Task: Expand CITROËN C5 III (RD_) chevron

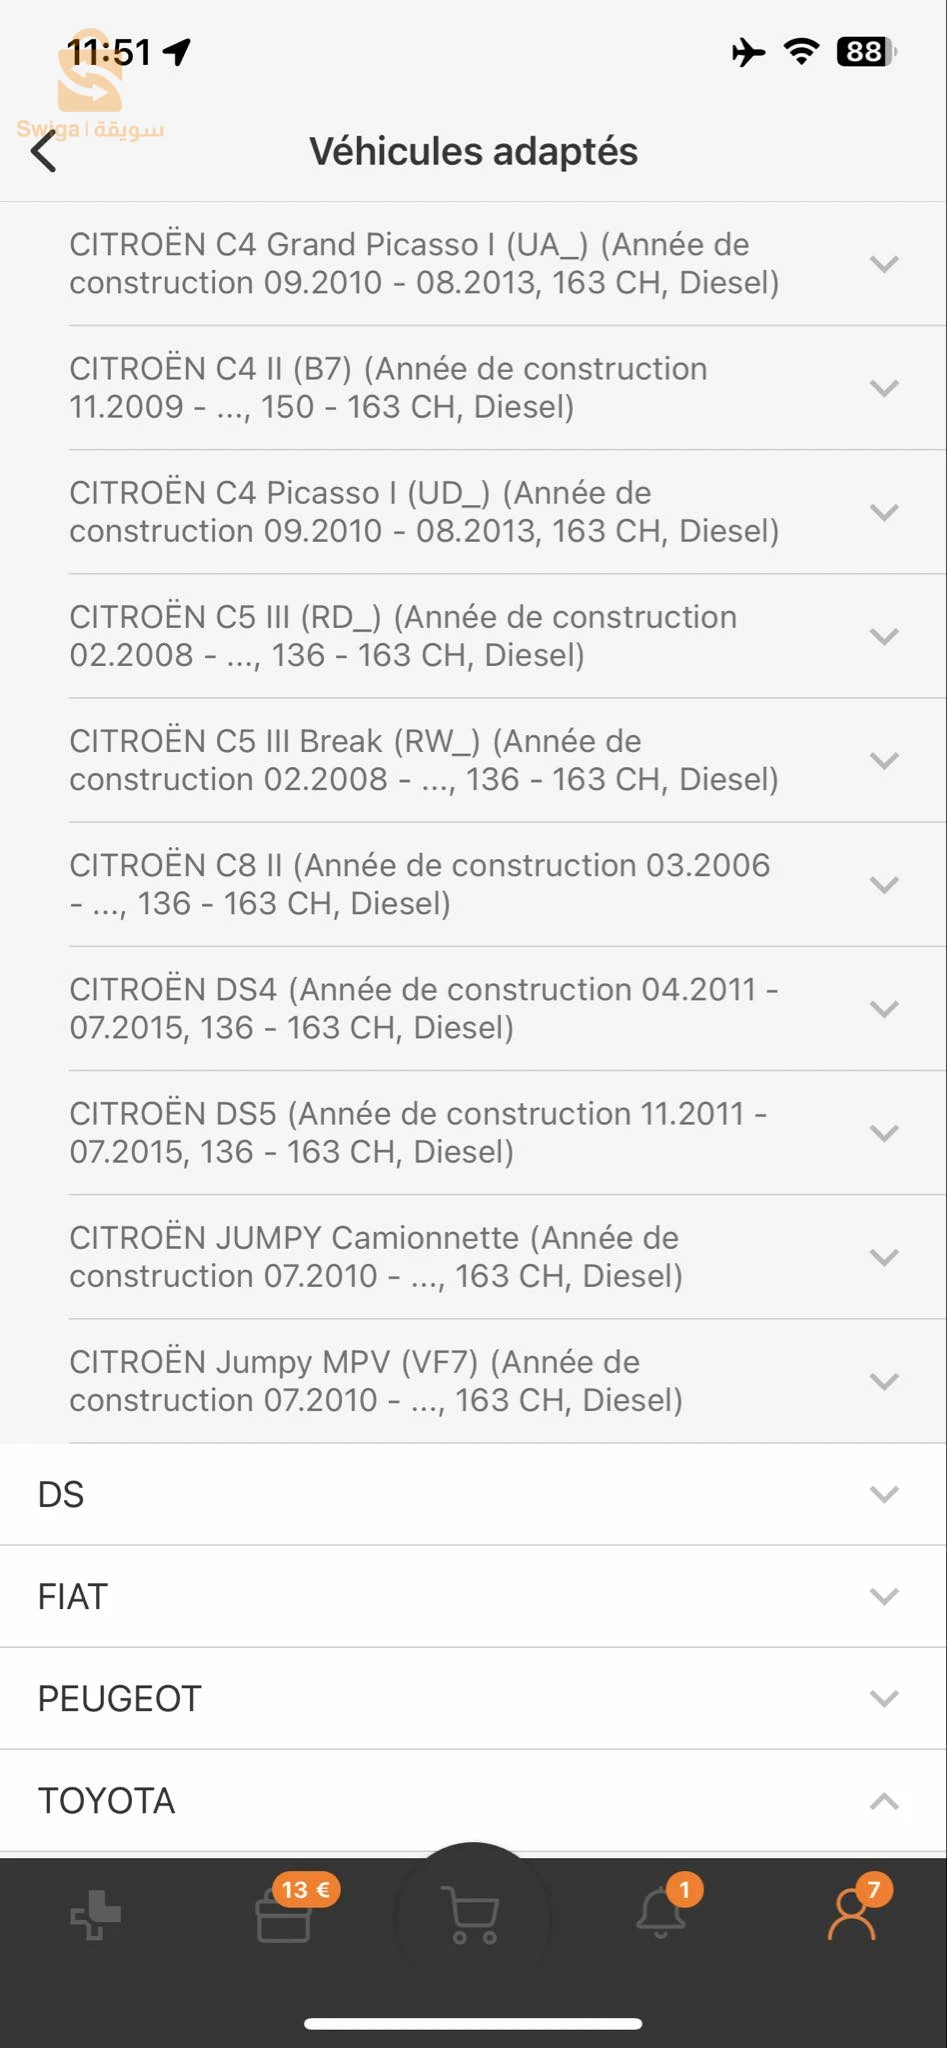Action: [x=884, y=636]
